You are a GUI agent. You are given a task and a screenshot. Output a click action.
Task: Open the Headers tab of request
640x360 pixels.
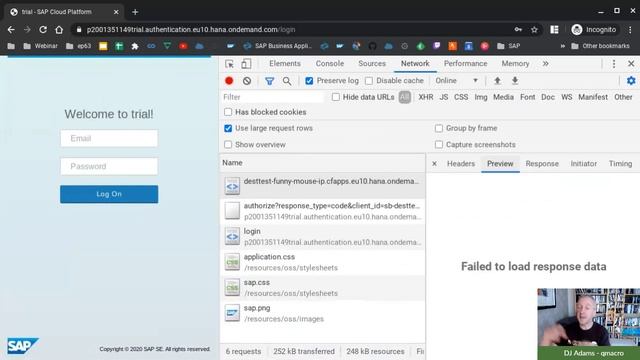[x=461, y=164]
